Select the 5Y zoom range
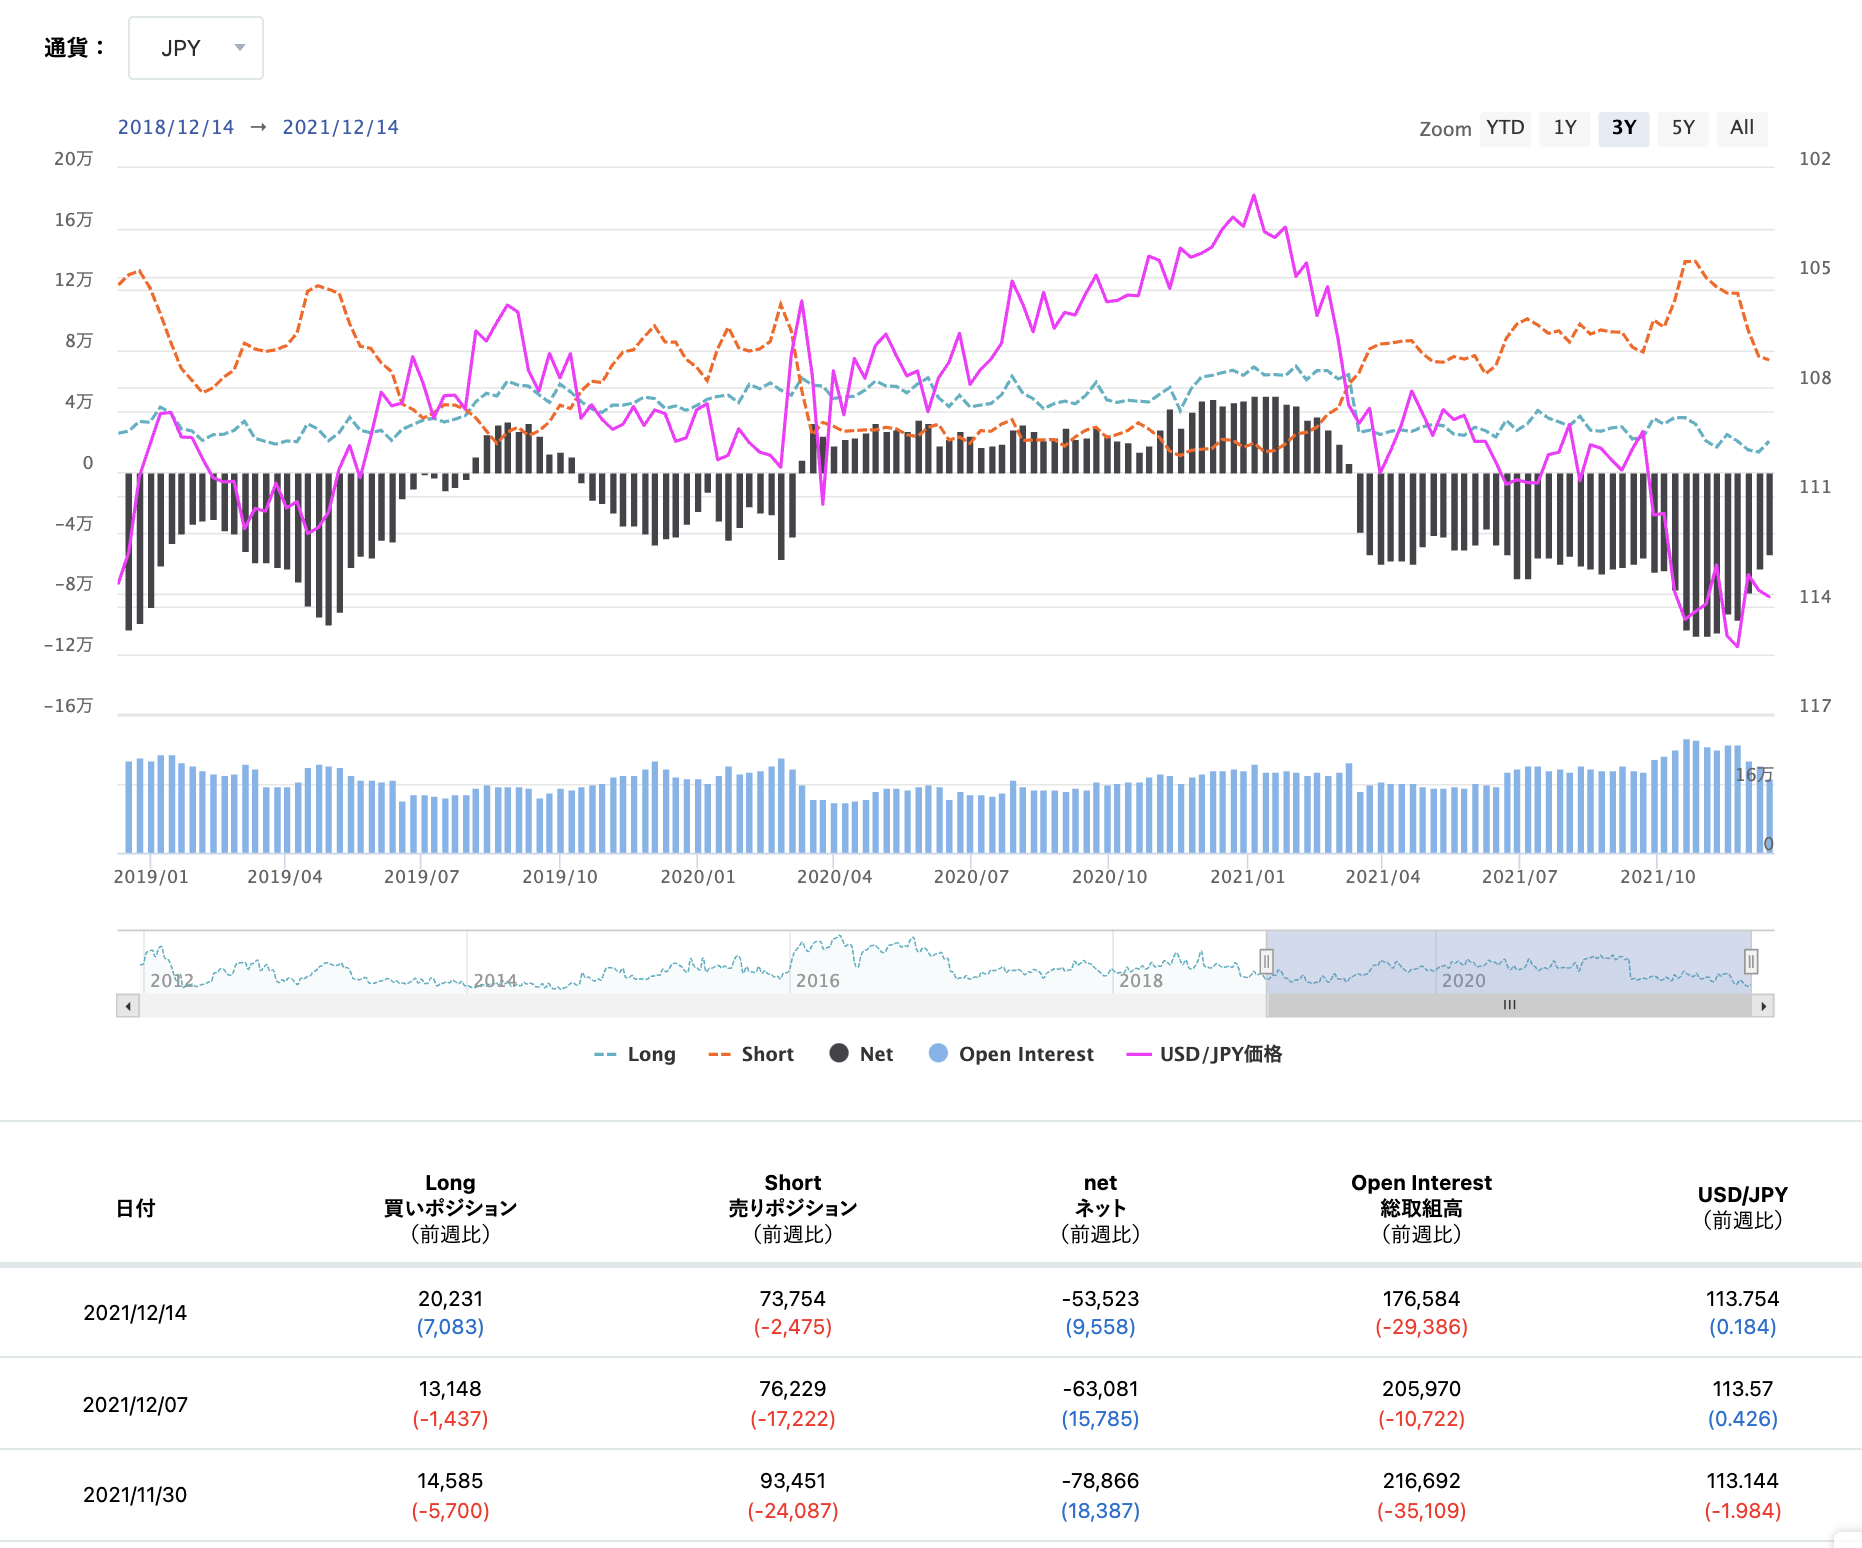The image size is (1862, 1548). tap(1683, 128)
